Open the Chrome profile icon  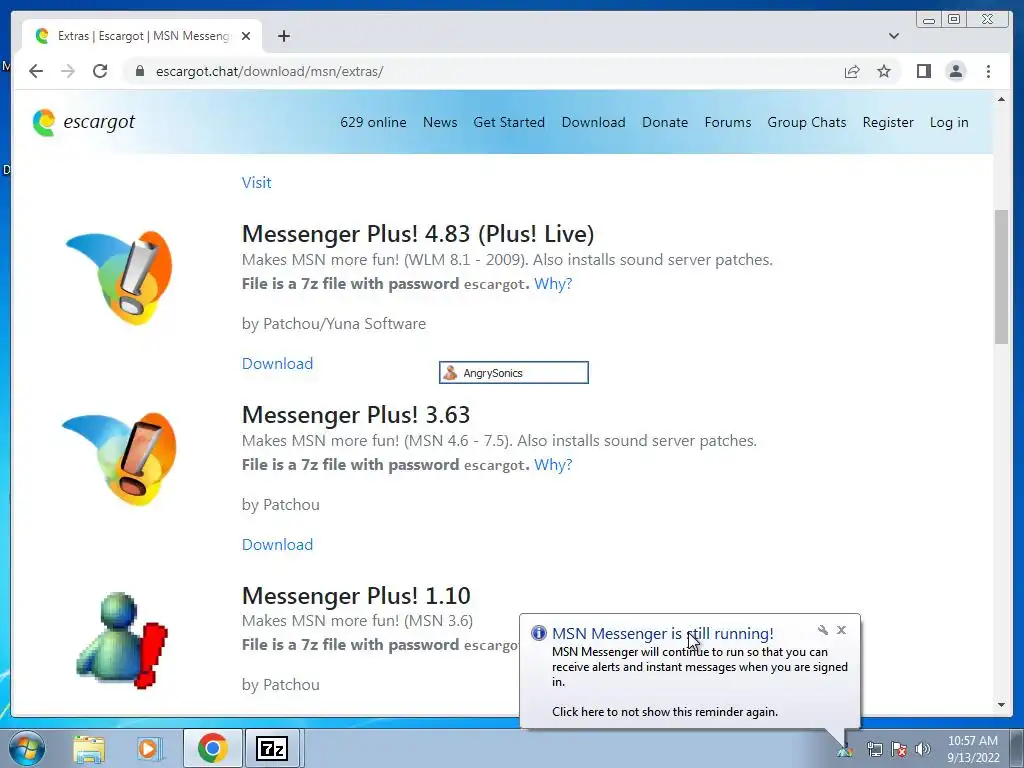click(x=955, y=71)
